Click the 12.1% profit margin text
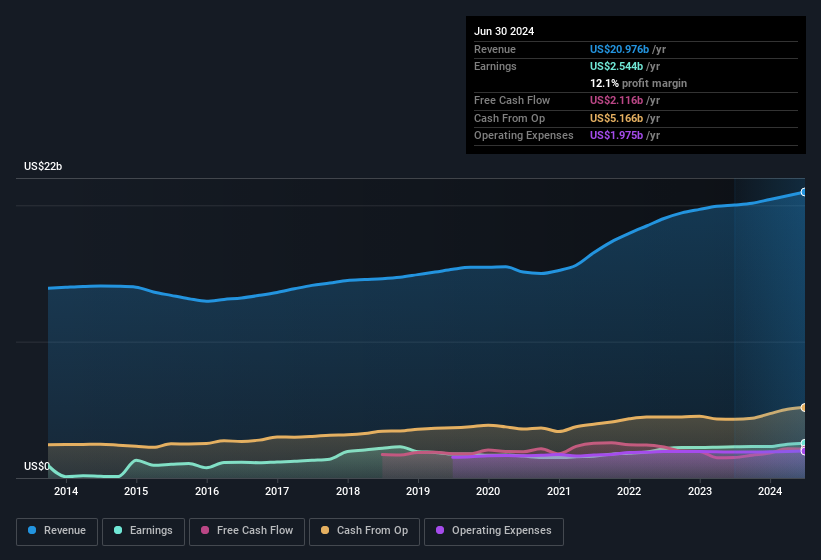This screenshot has width=821, height=560. pos(638,83)
